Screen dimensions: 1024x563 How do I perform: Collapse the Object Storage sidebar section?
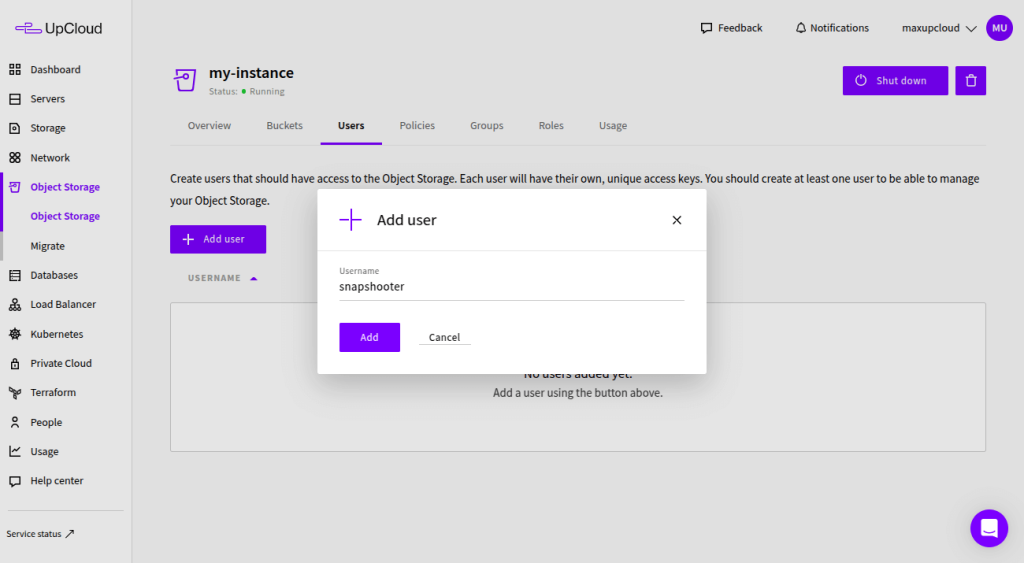click(x=64, y=187)
